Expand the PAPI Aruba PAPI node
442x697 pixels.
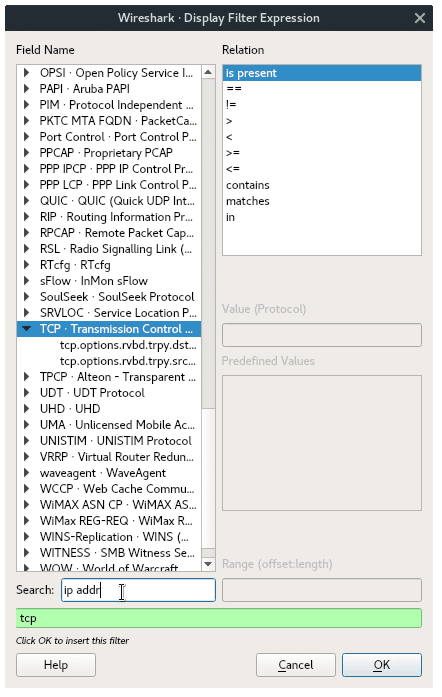(x=26, y=89)
